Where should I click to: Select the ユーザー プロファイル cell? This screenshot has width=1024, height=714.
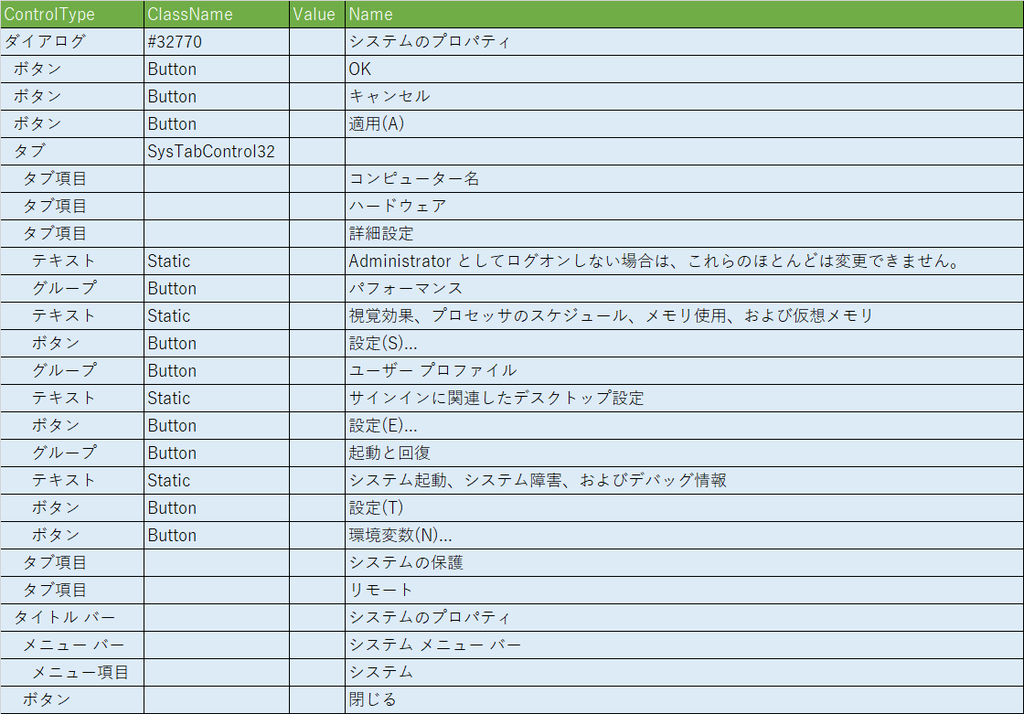click(x=684, y=371)
